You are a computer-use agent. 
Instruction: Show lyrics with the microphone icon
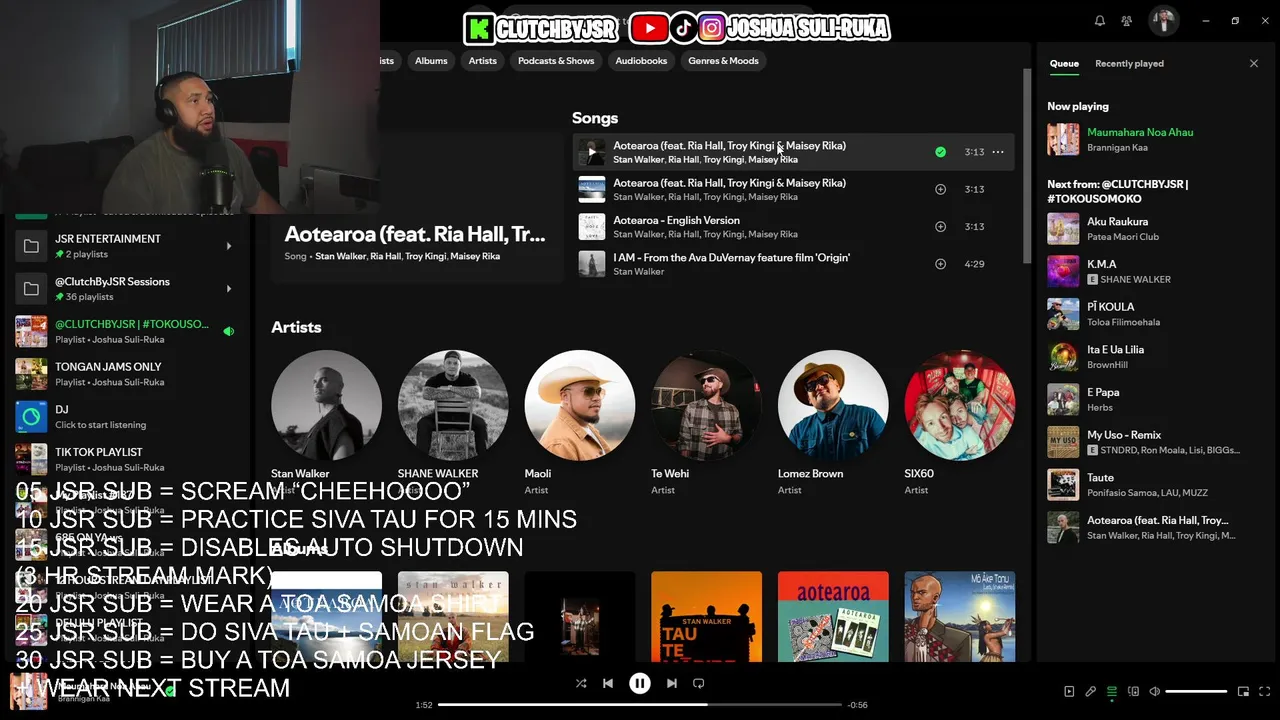click(1090, 692)
